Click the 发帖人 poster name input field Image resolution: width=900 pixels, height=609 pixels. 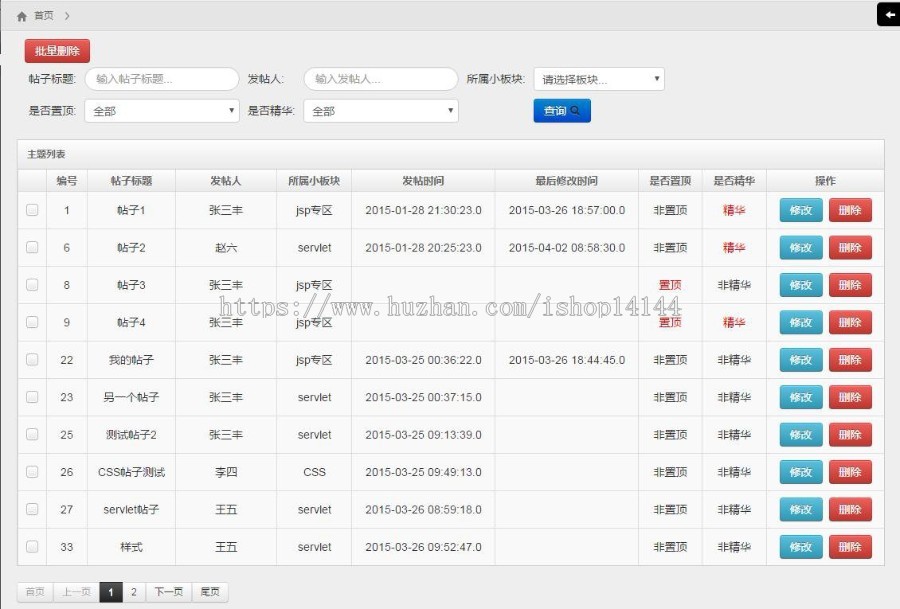point(380,78)
